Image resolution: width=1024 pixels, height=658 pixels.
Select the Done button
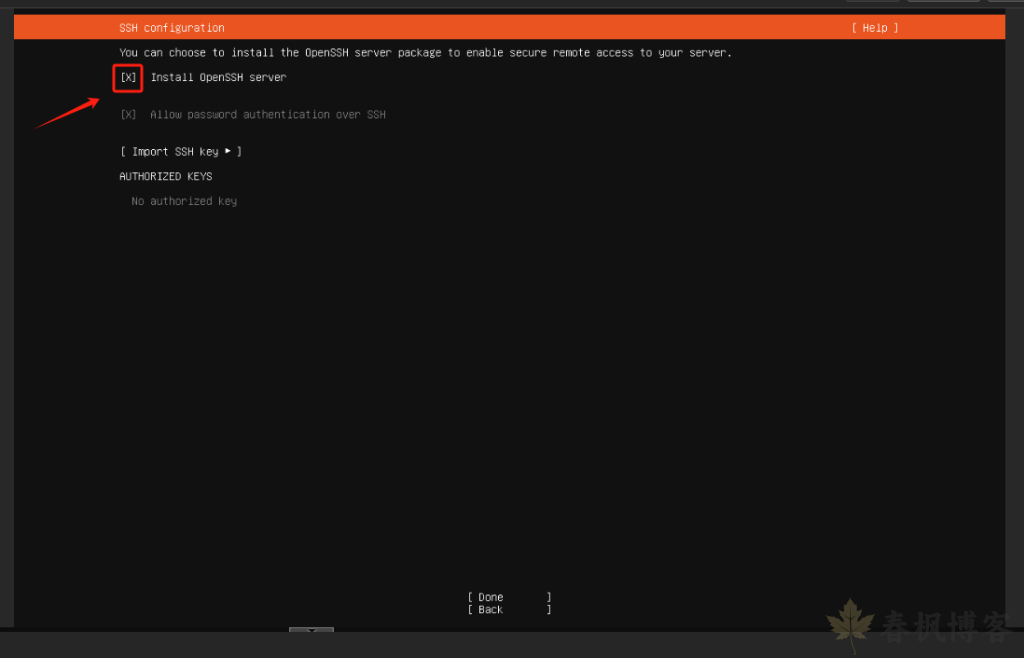[x=509, y=597]
